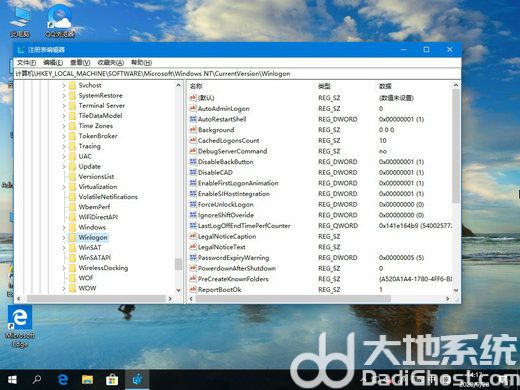Select the PreCreateKnownFolders value name
The height and width of the screenshot is (390, 520).
[233, 279]
